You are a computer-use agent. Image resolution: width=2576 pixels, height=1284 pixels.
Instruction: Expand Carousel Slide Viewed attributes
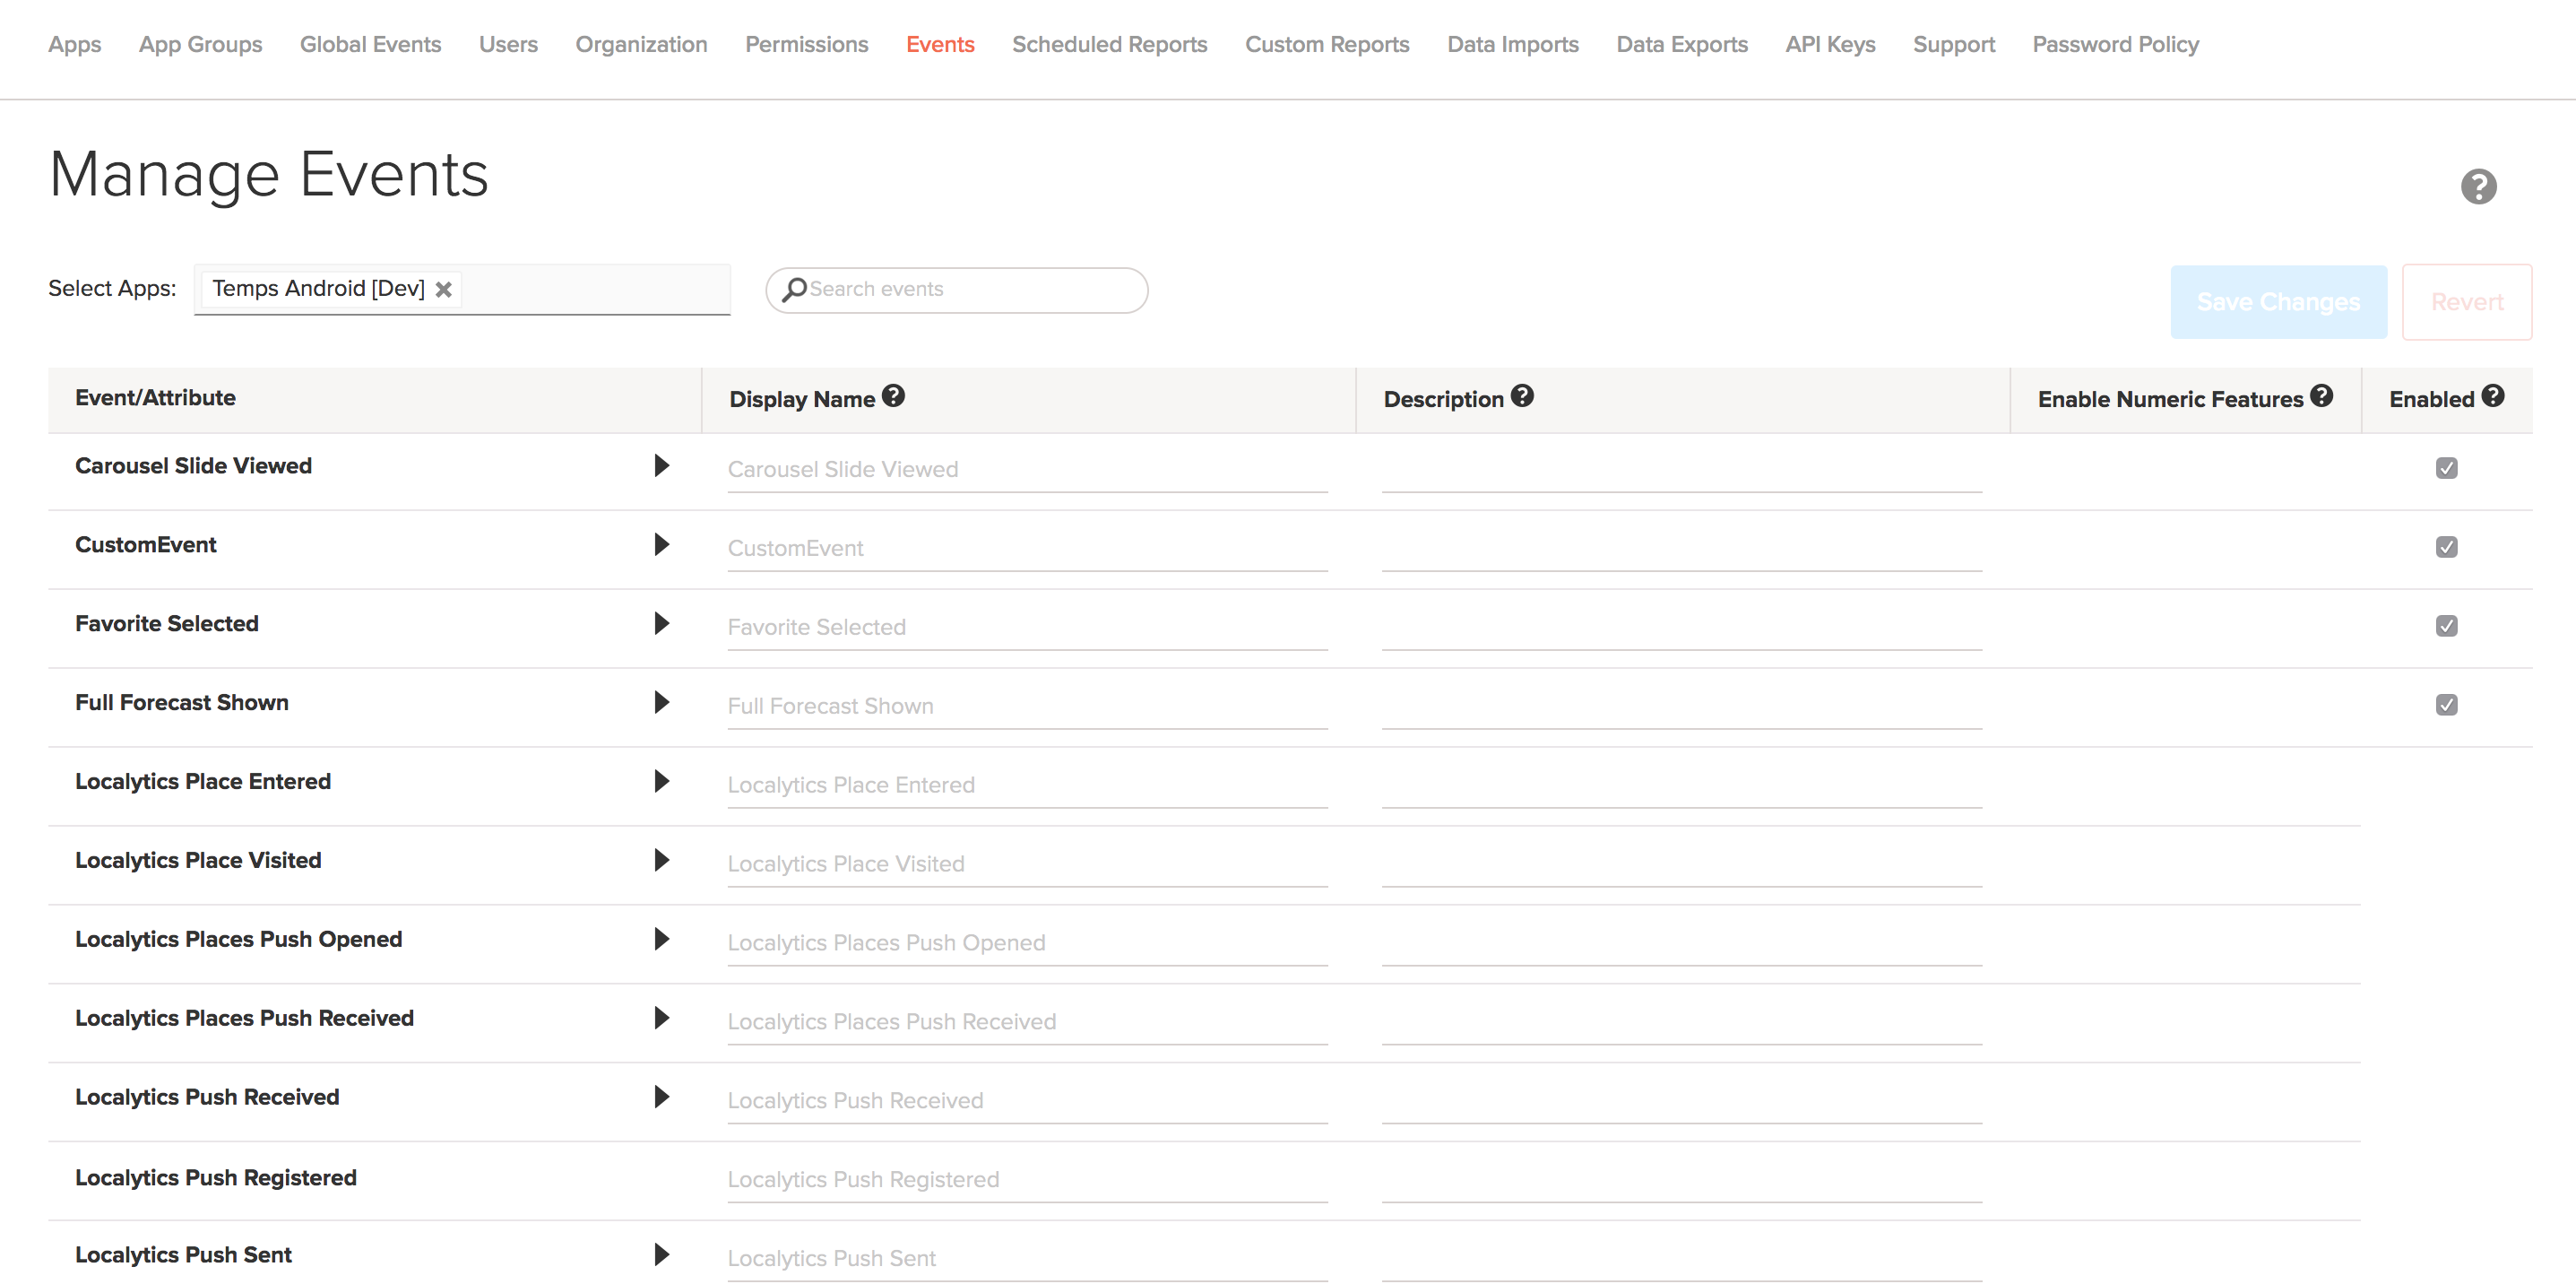coord(661,465)
